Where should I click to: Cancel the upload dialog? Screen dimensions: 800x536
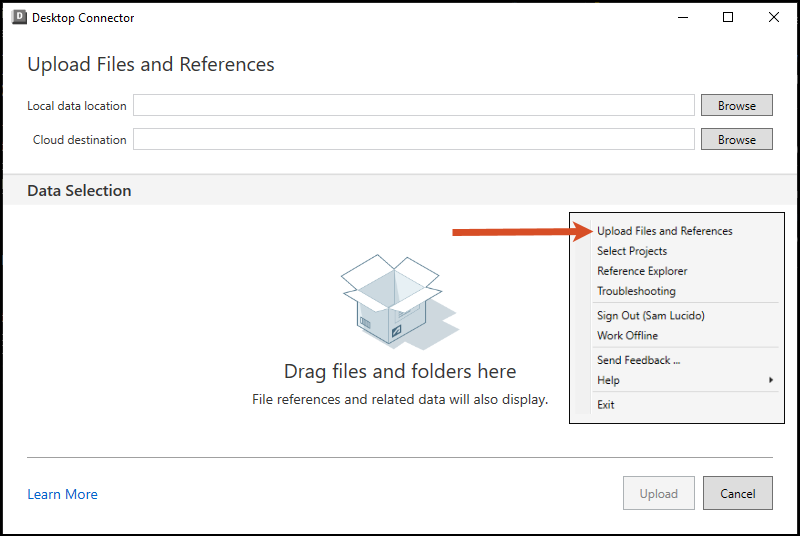(x=738, y=493)
